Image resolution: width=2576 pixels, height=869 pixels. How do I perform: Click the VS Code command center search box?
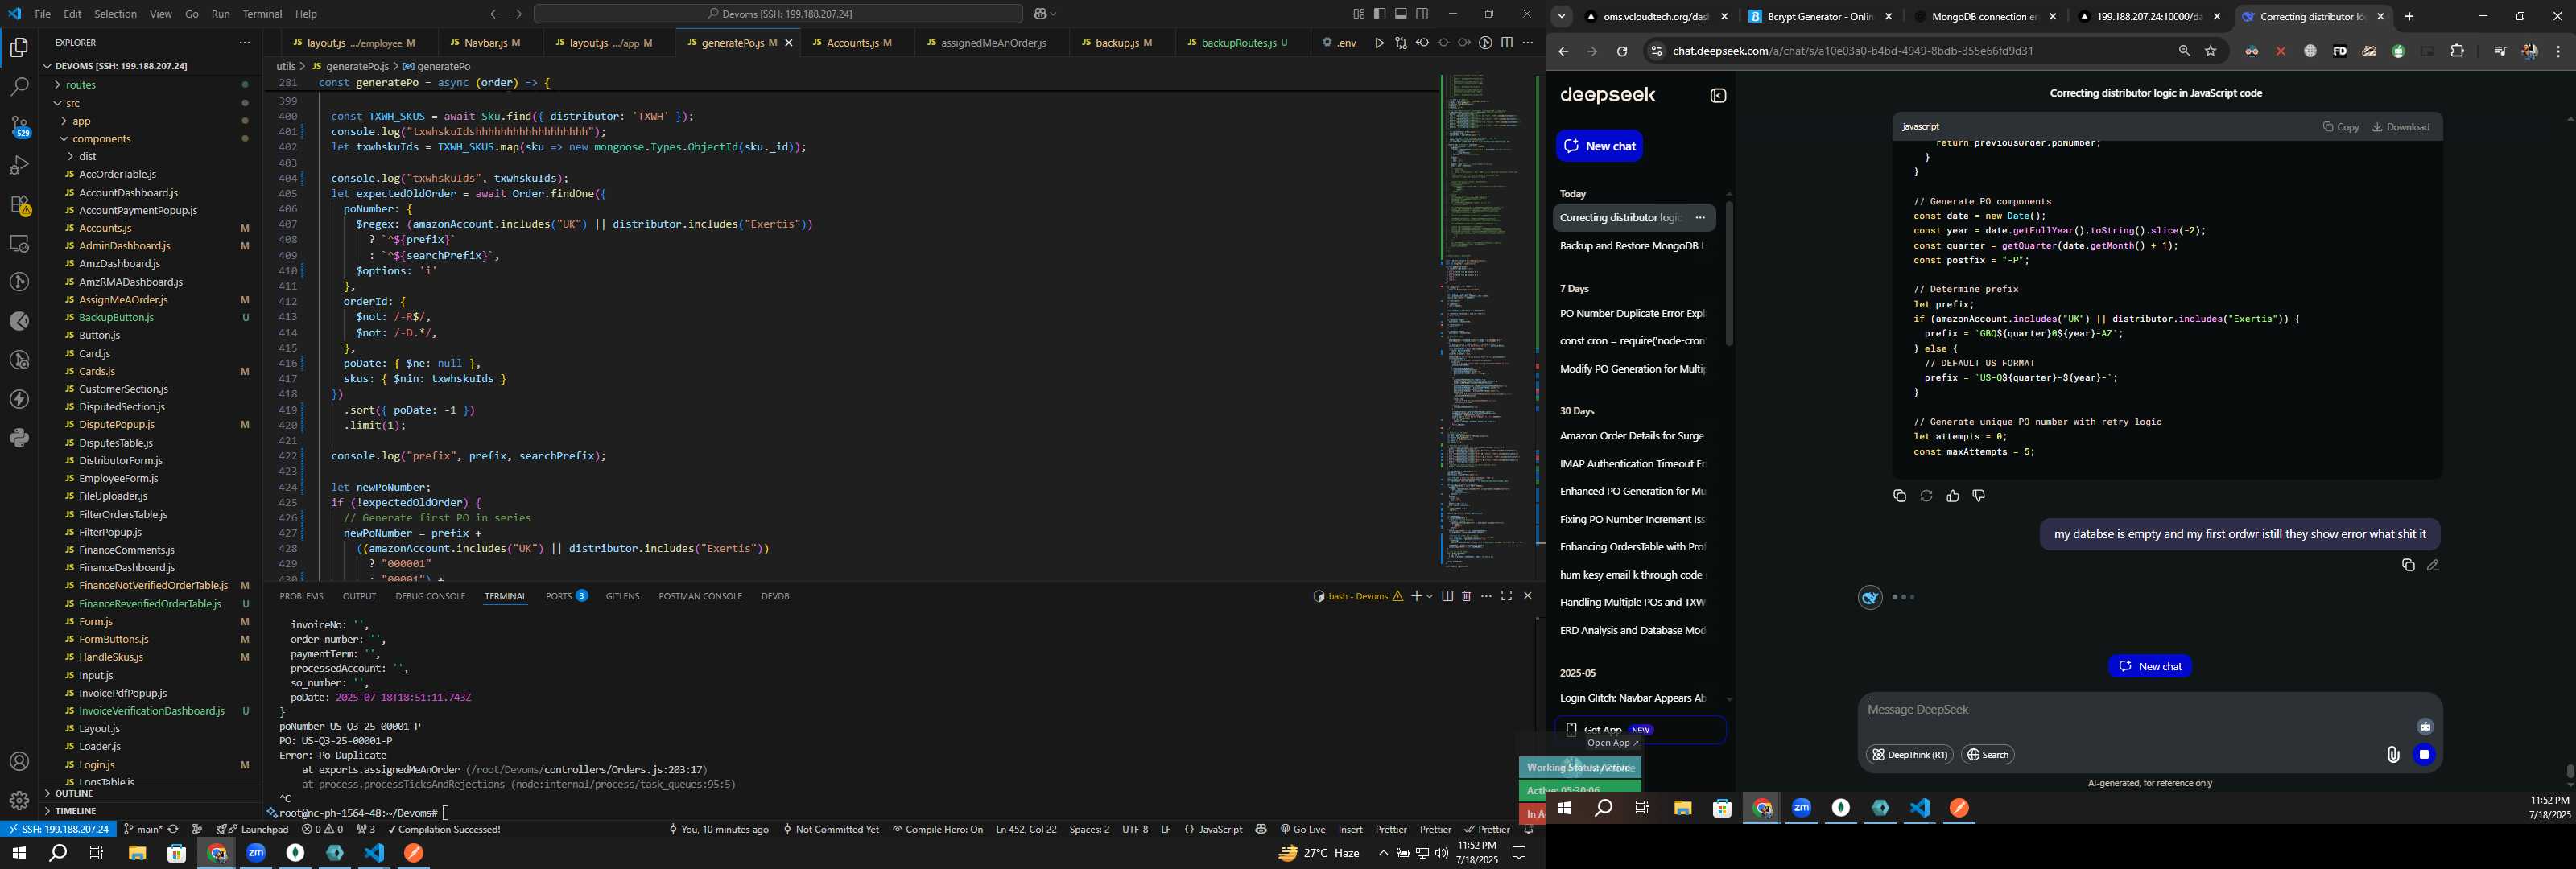(x=778, y=14)
